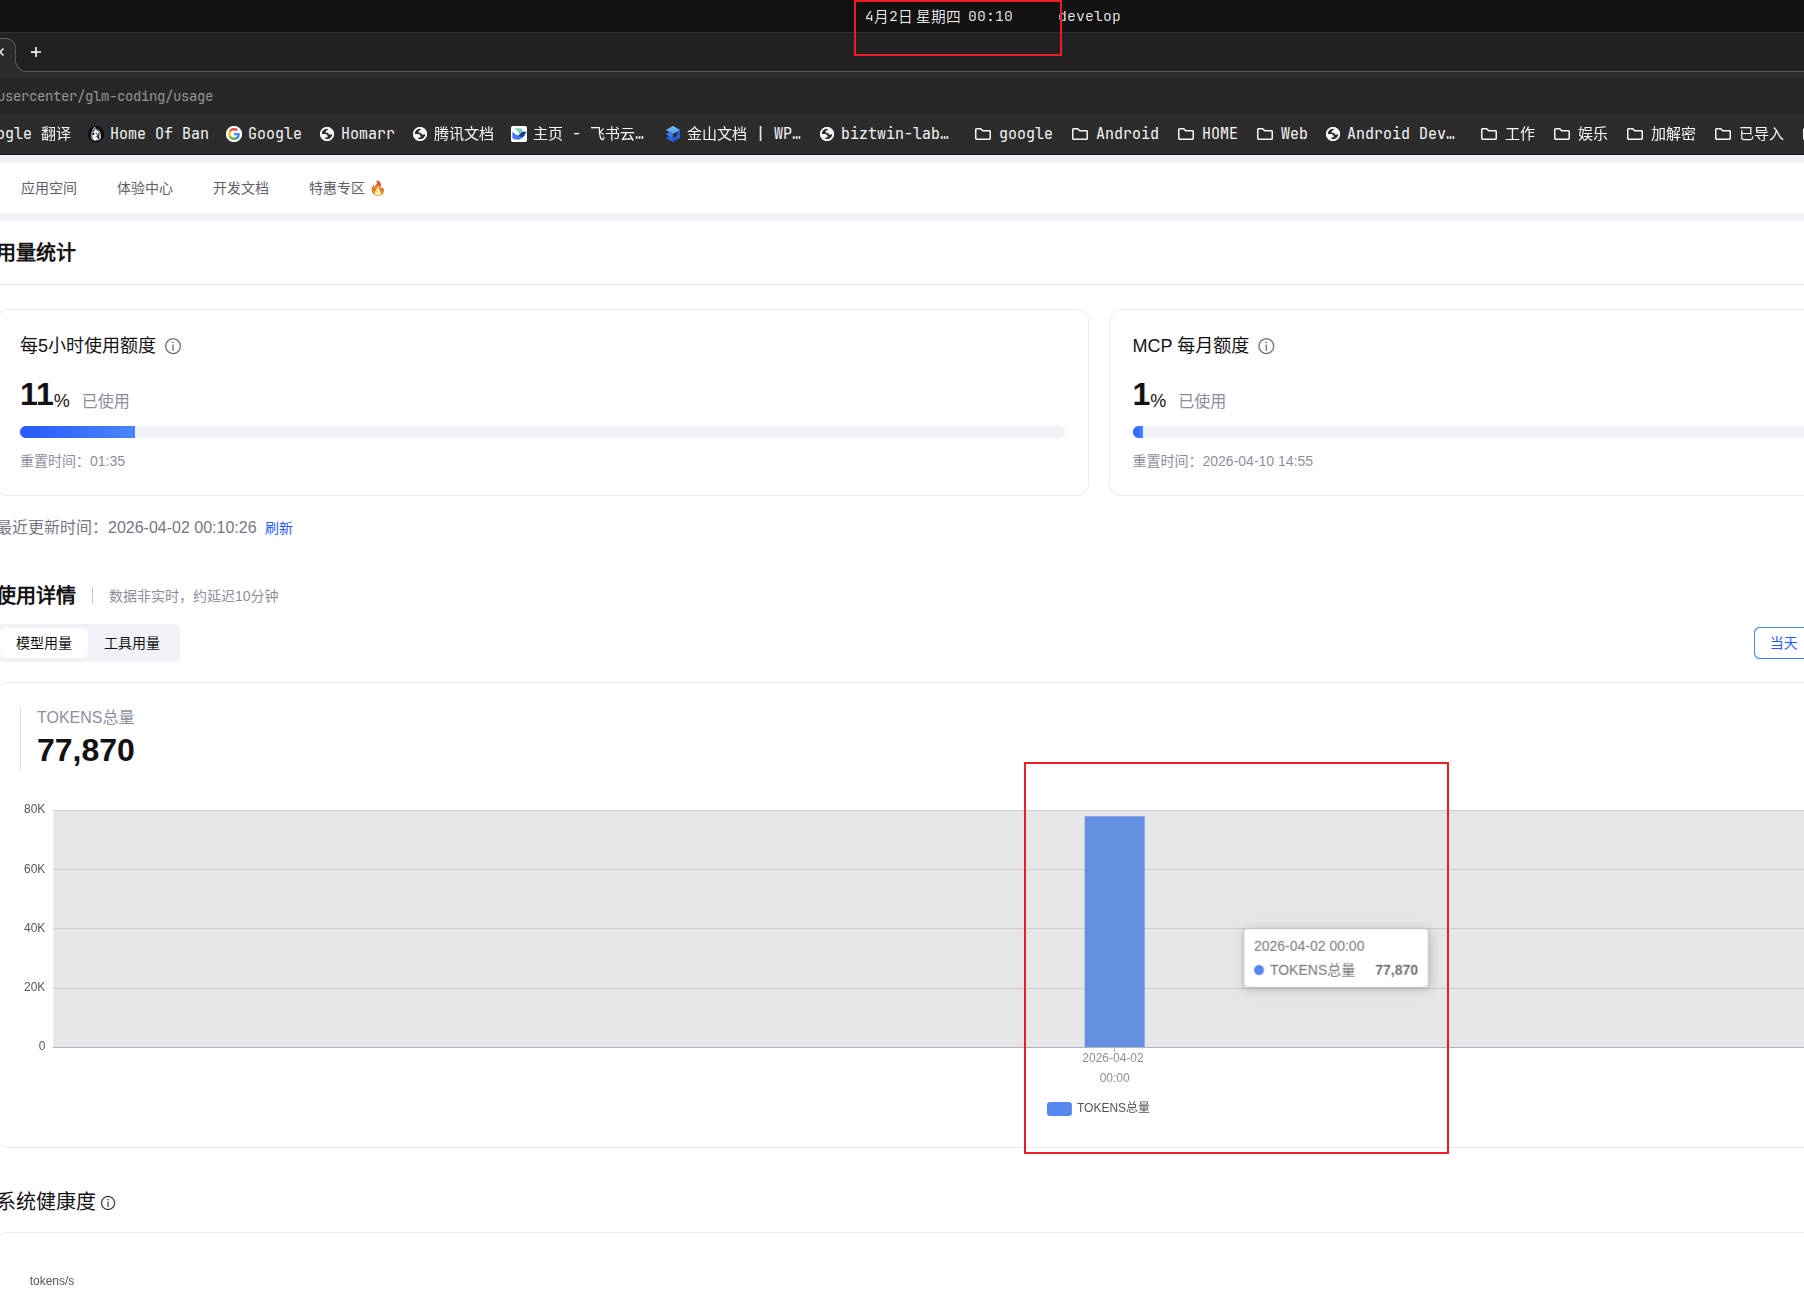1804x1289 pixels.
Task: Open the Google bookmark
Action: point(264,134)
